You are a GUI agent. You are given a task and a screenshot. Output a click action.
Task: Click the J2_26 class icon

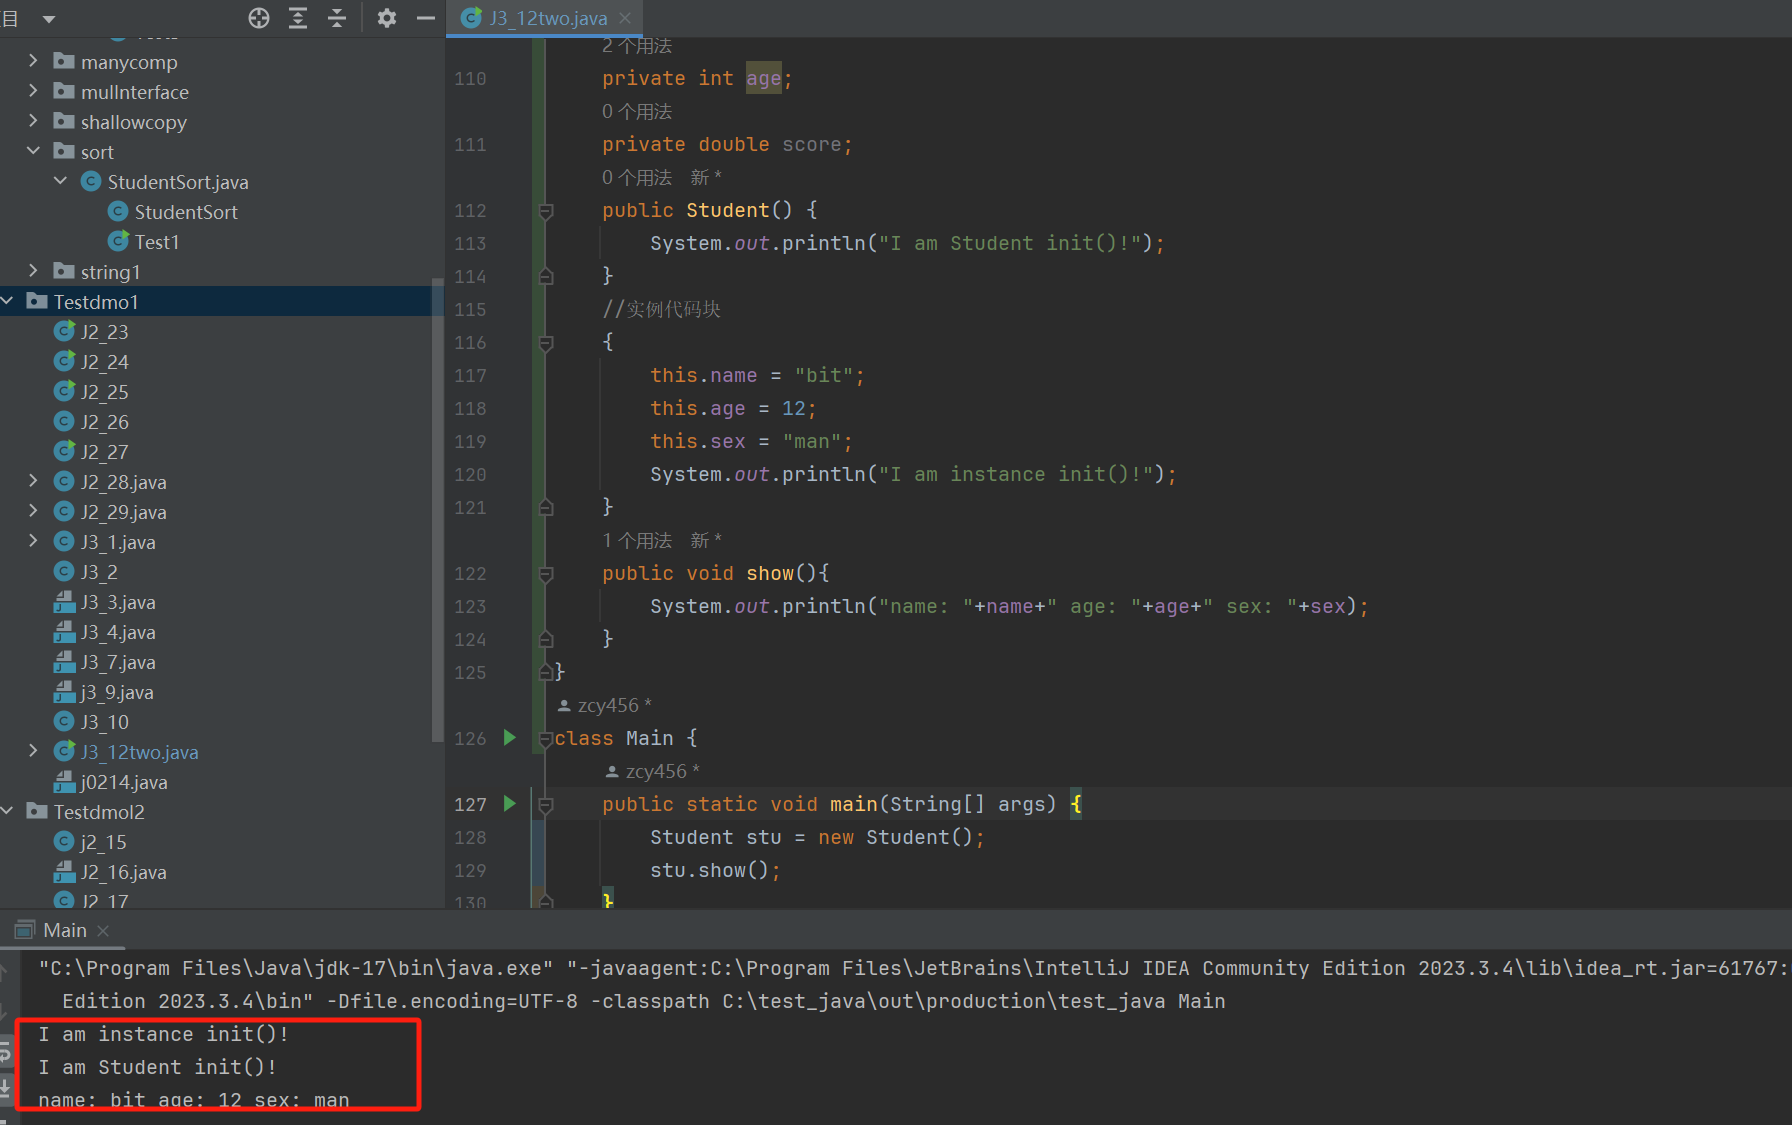click(64, 421)
